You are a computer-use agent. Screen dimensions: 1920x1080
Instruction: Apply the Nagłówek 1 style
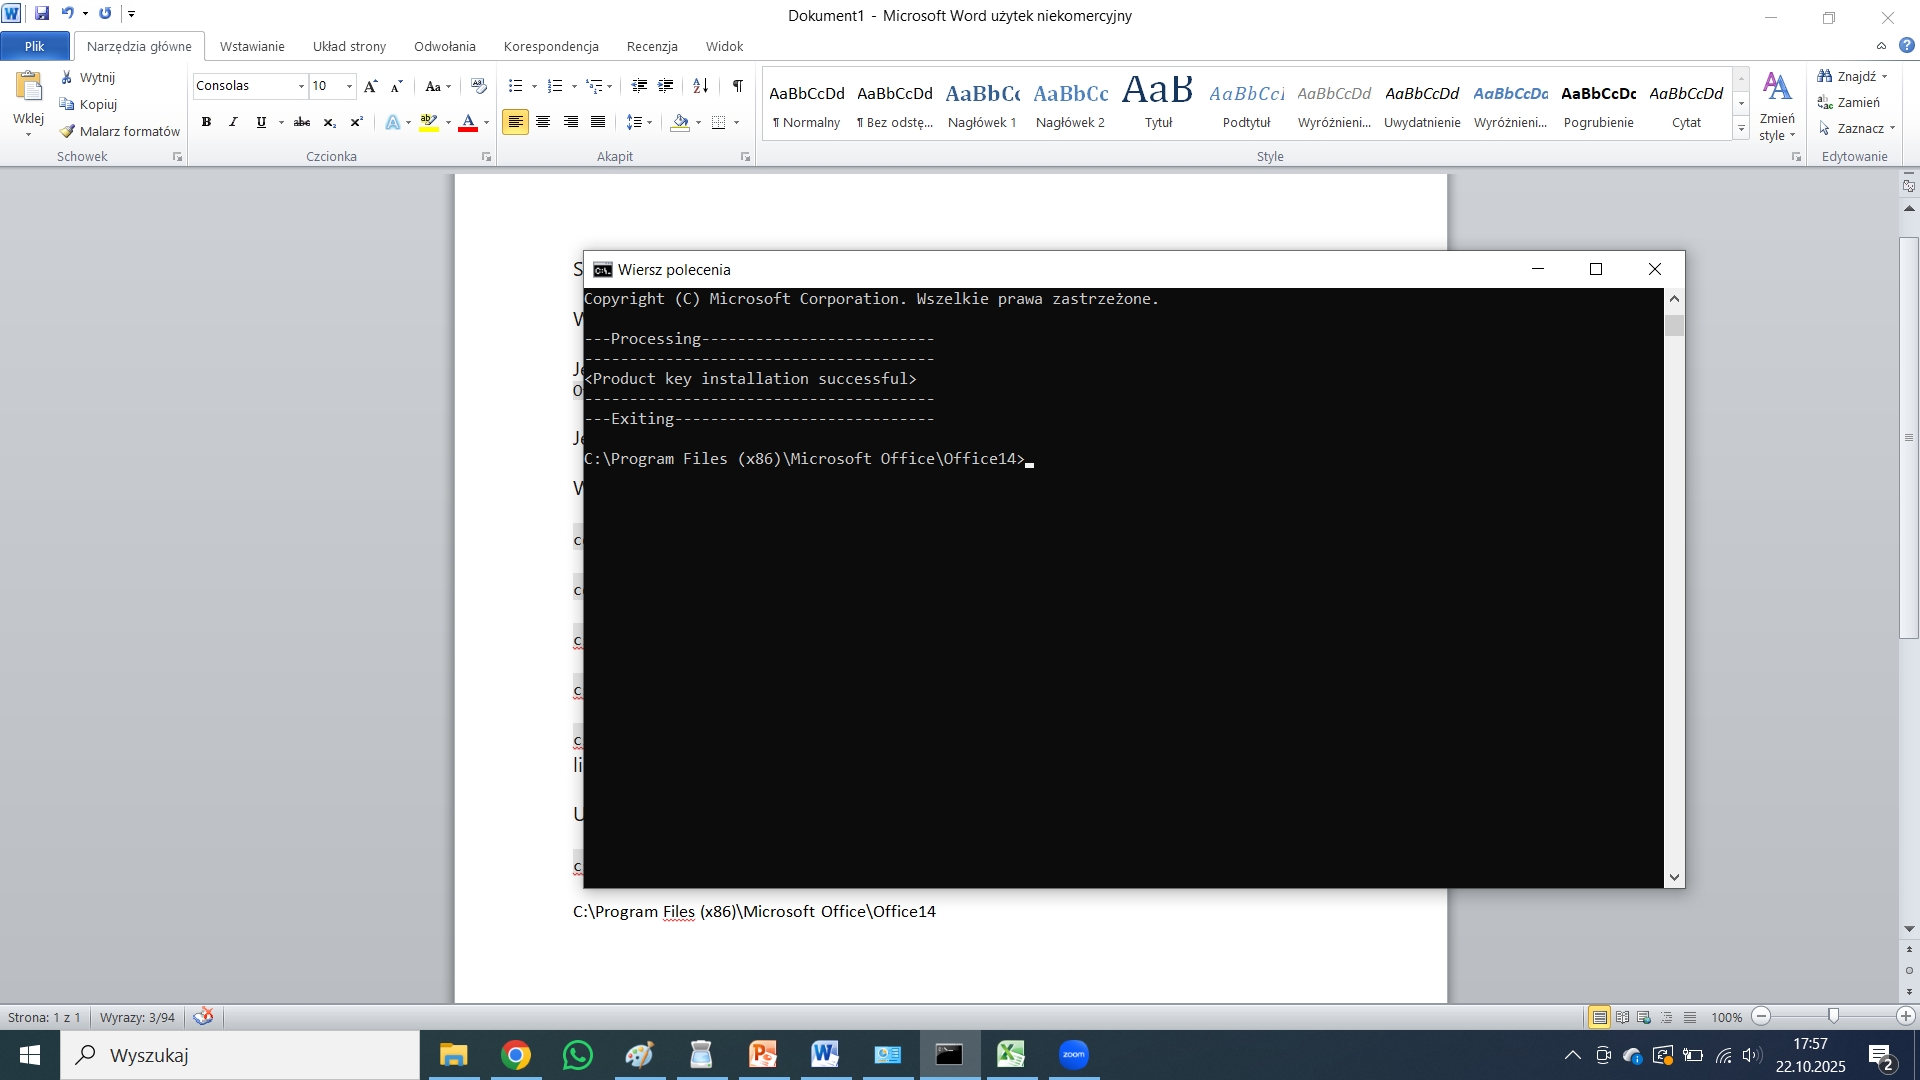click(x=982, y=105)
